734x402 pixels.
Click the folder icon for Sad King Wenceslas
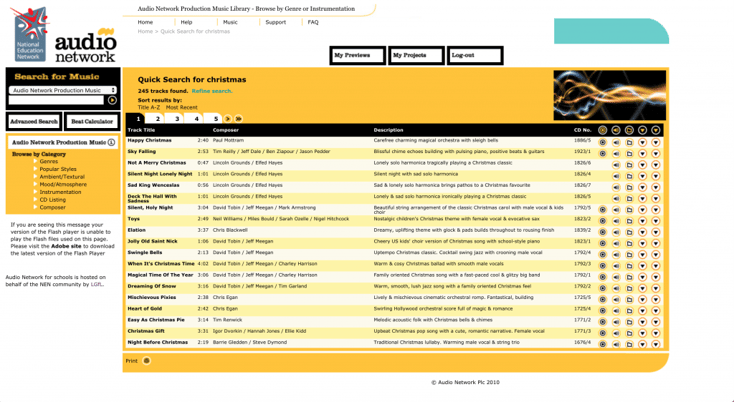point(629,187)
